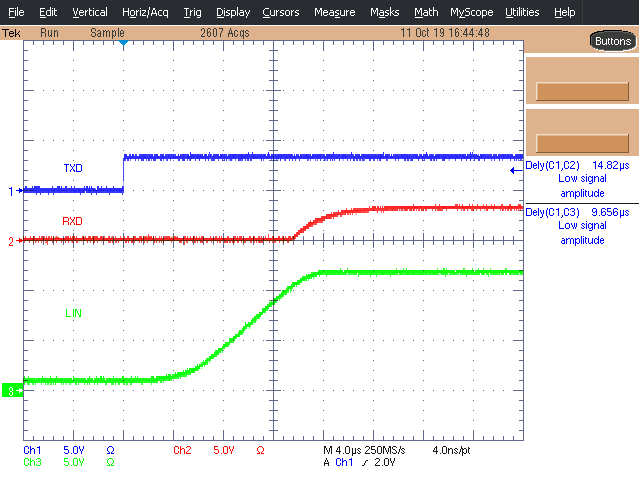This screenshot has width=640, height=480.
Task: Select the green channel 3 reference marker
Action: 12,390
